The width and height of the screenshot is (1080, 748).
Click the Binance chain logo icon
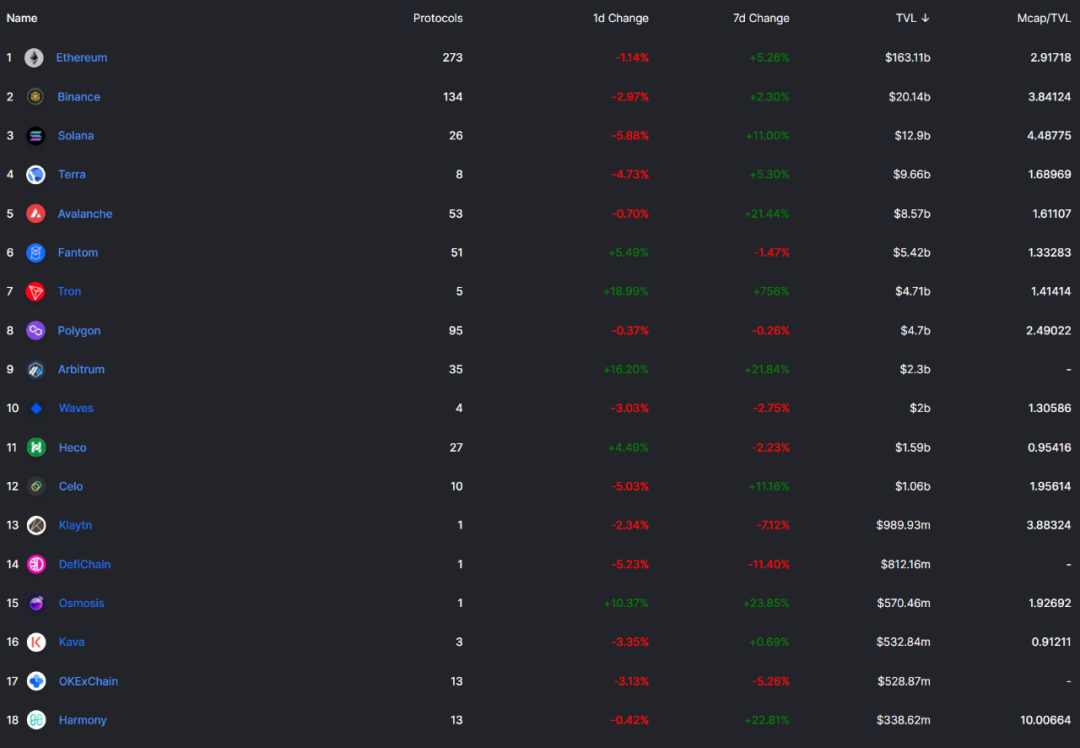coord(35,96)
